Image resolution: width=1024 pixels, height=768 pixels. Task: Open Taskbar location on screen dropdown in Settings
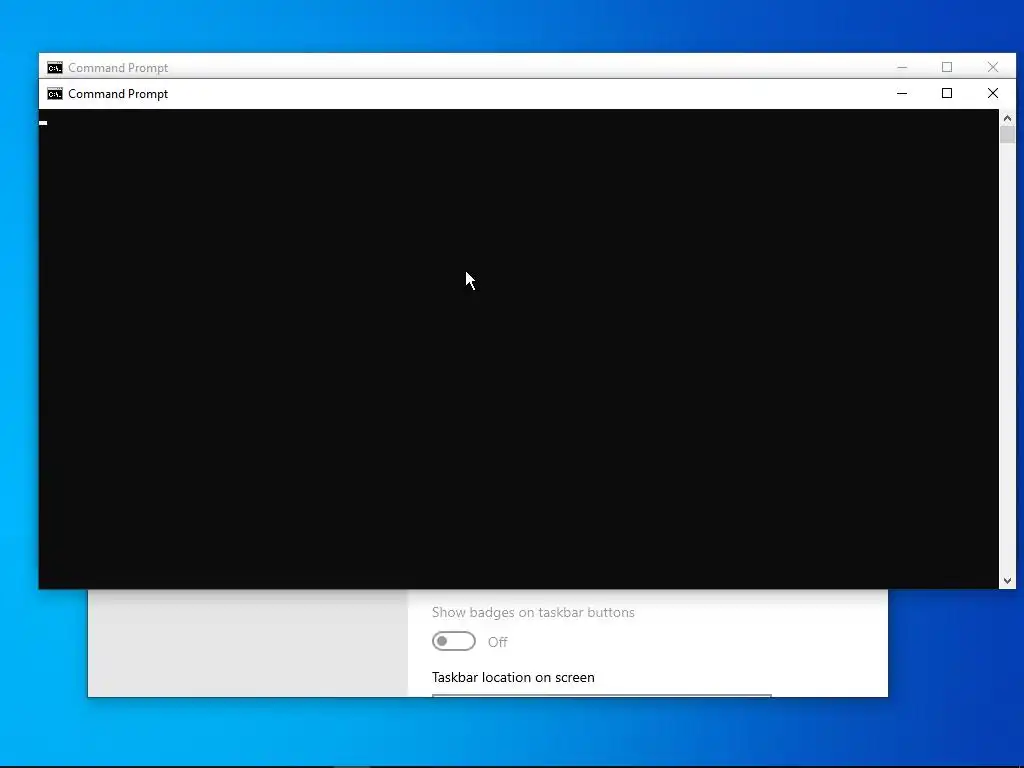coord(601,696)
